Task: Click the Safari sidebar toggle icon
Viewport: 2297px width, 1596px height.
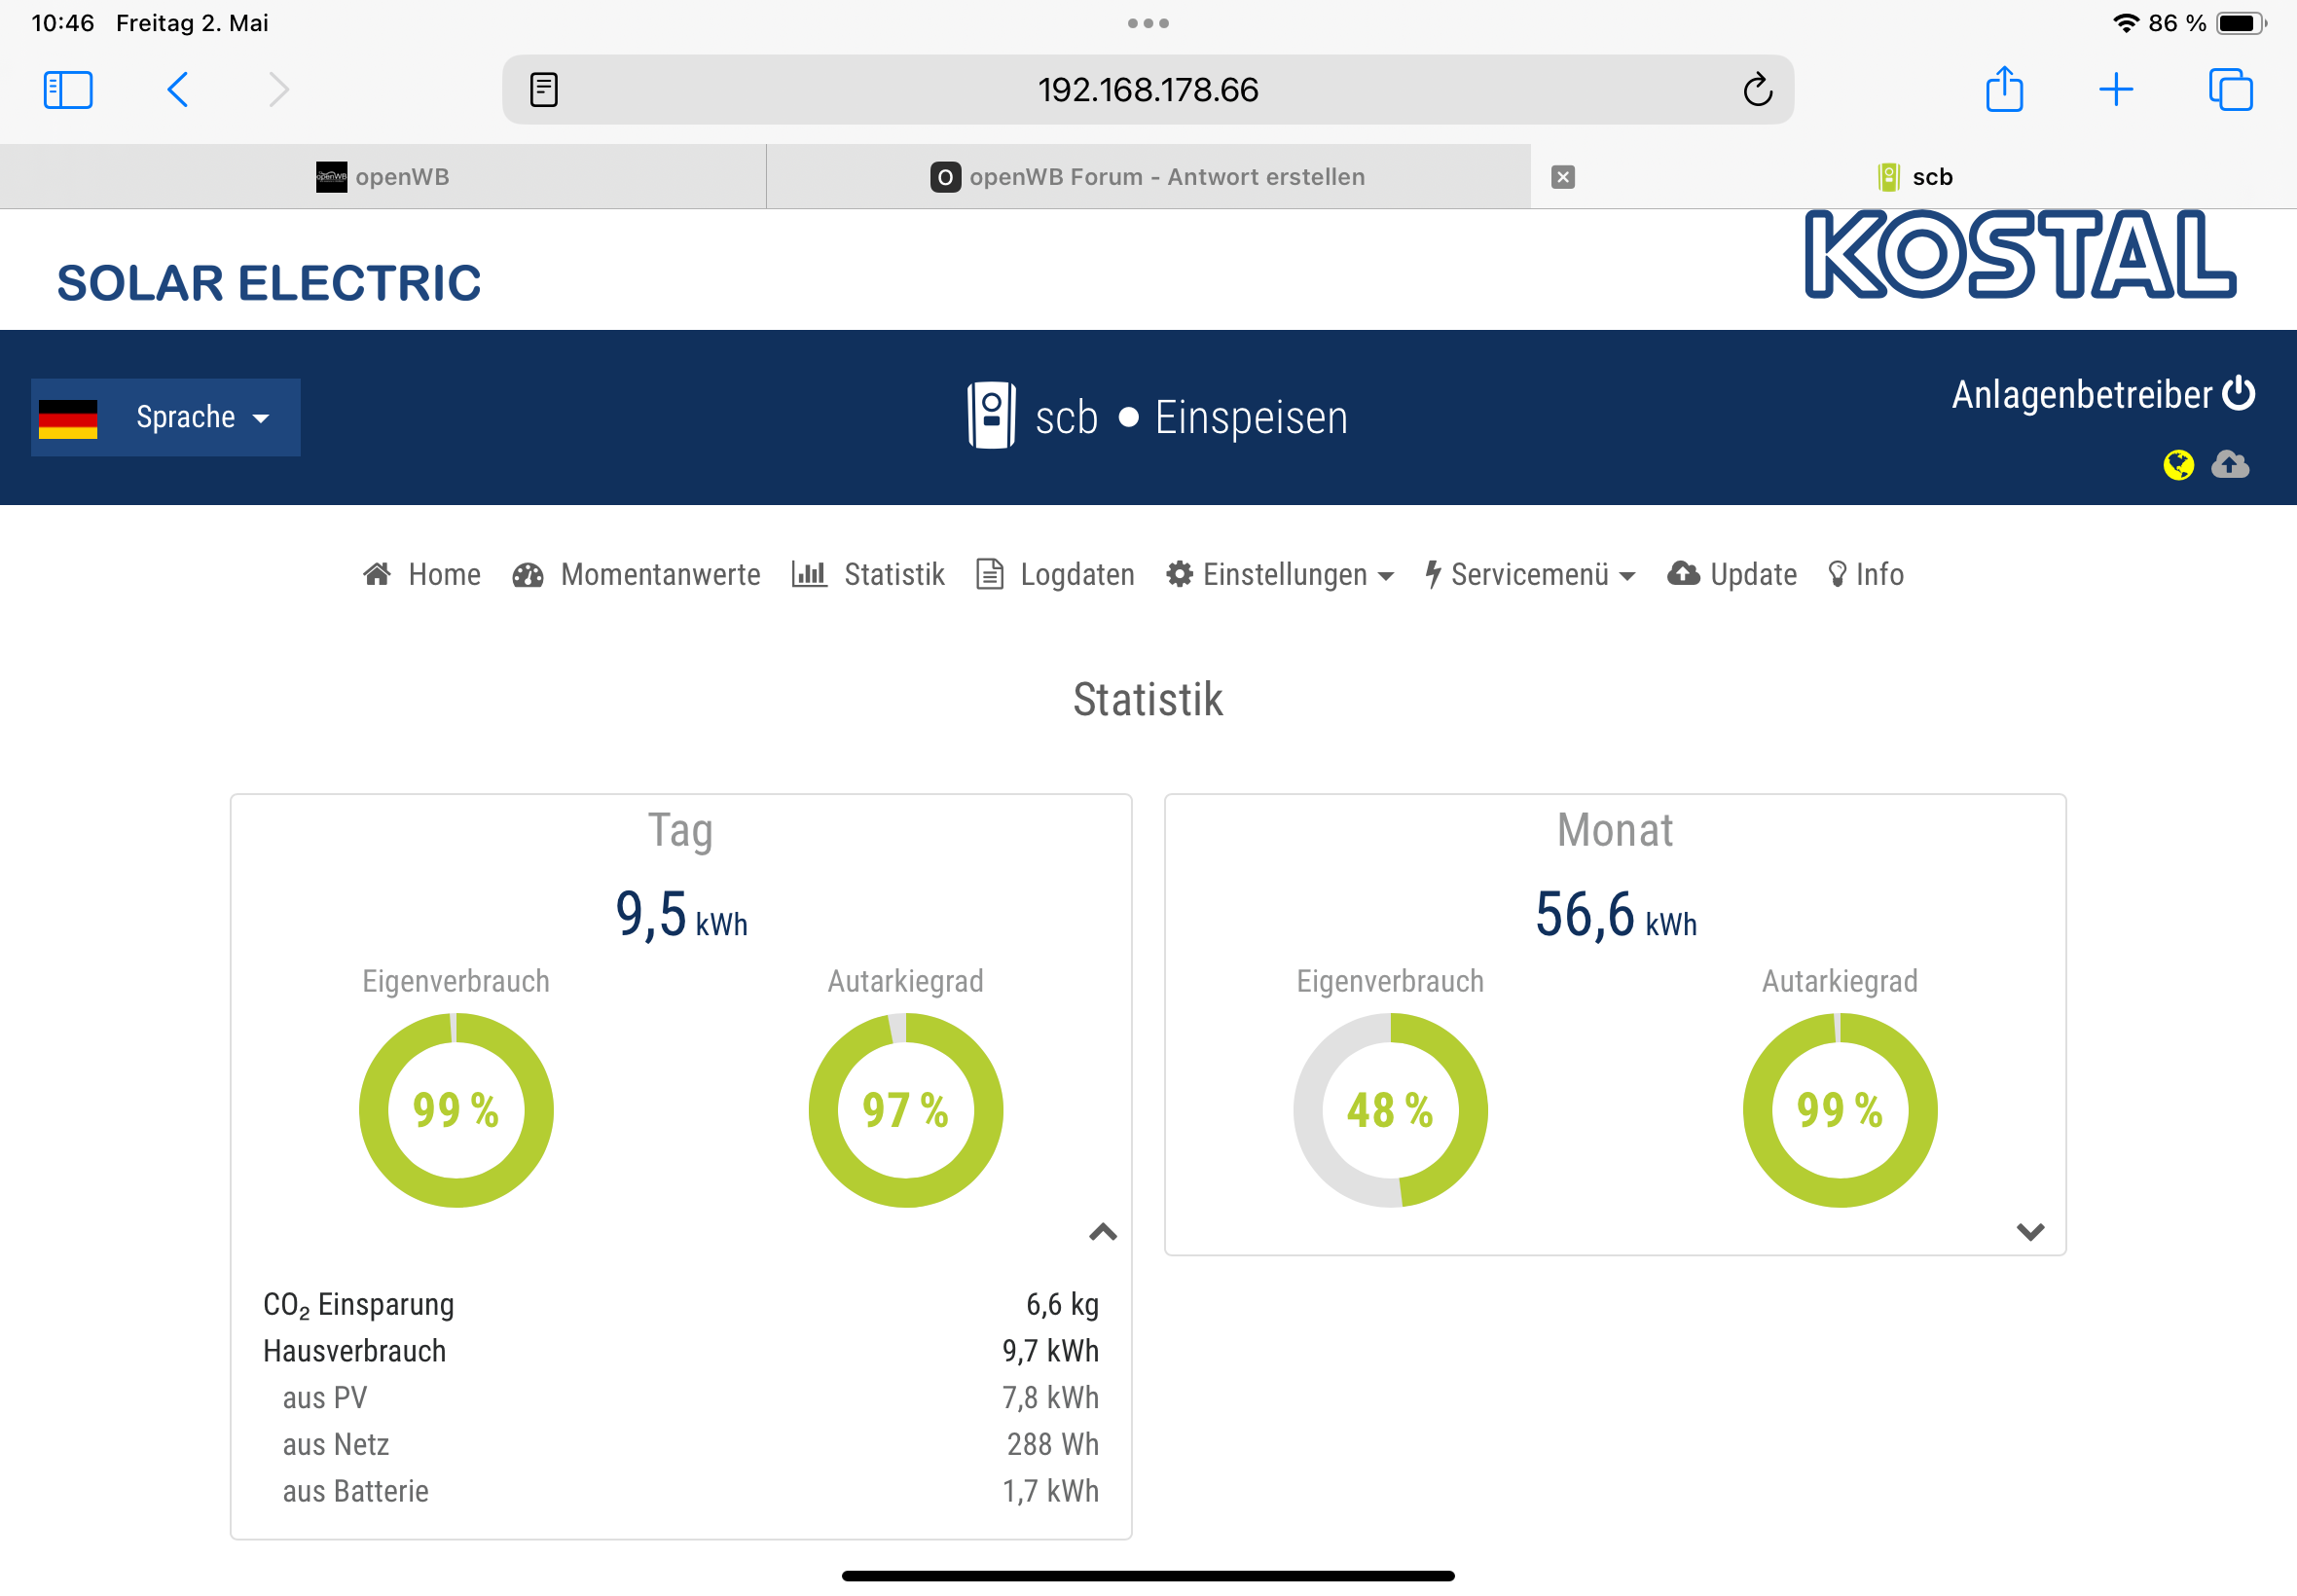Action: coord(68,90)
